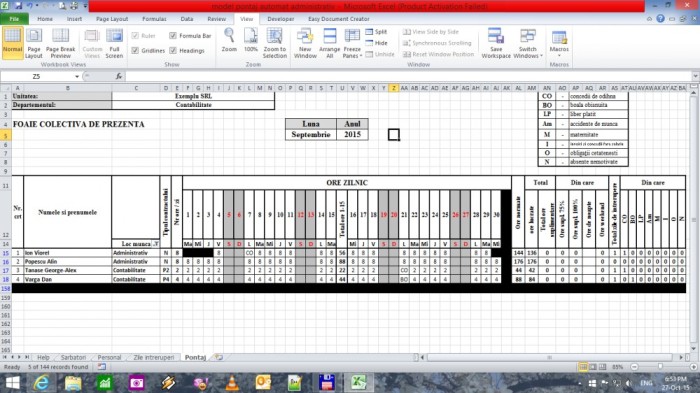Expand the Freeze Panes dropdown
The height and width of the screenshot is (393, 700).
click(x=352, y=42)
